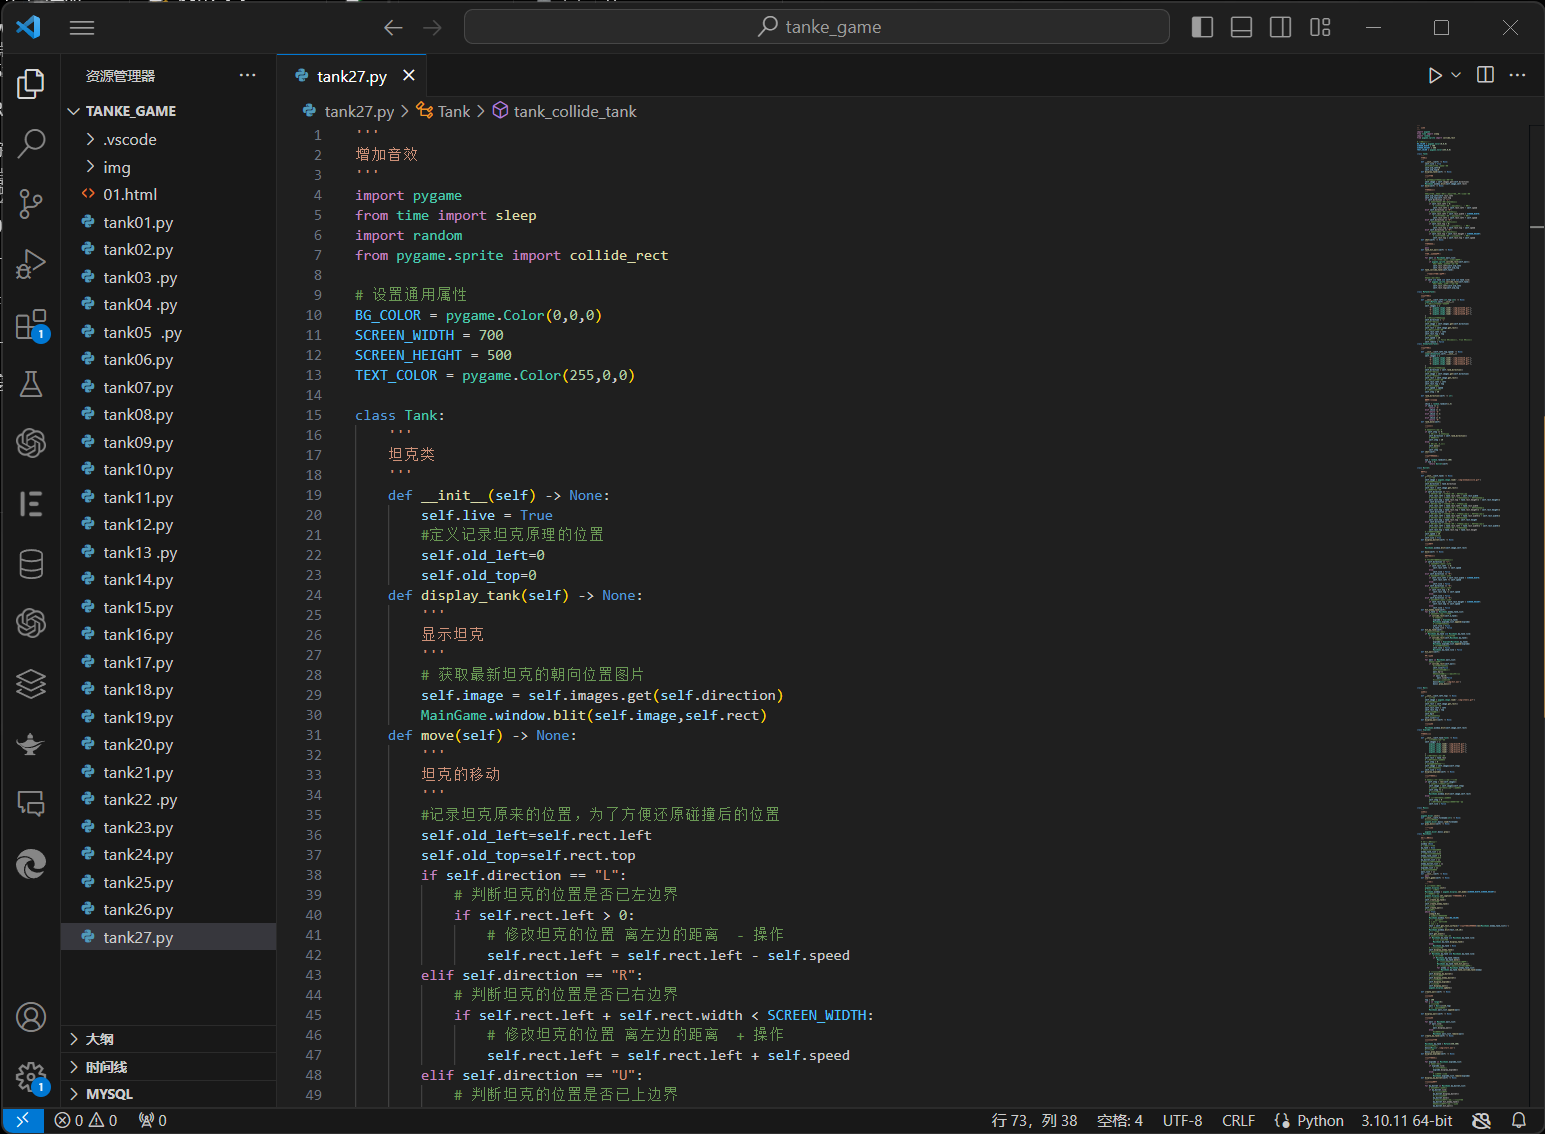Open 01.html in the explorer
Screen dimensions: 1545x1134
(x=168, y=194)
